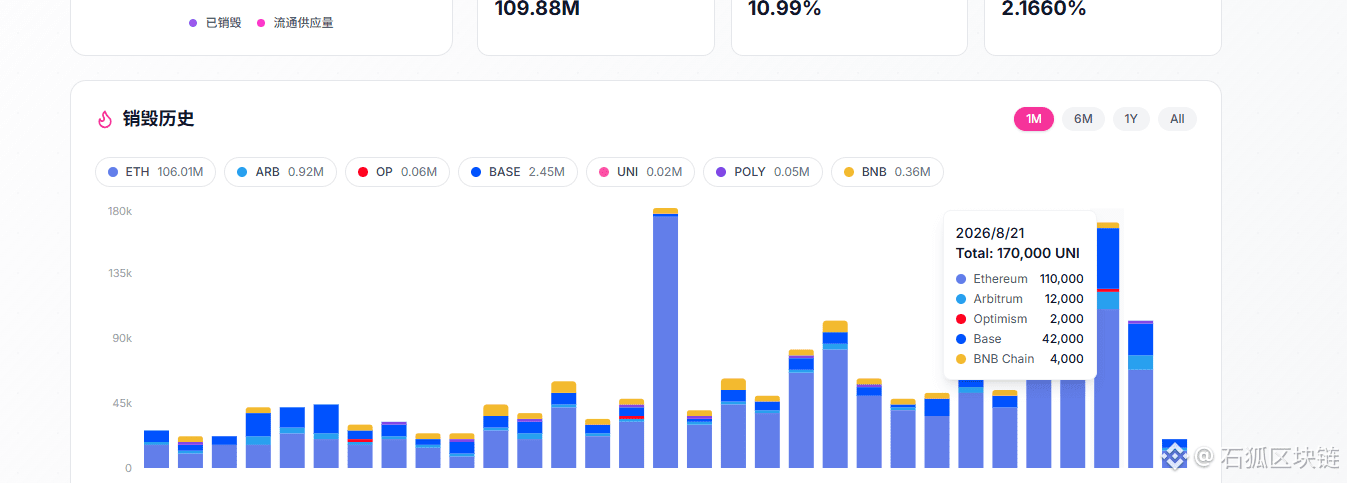The height and width of the screenshot is (483, 1347).
Task: Show the All time range
Action: tap(1177, 119)
